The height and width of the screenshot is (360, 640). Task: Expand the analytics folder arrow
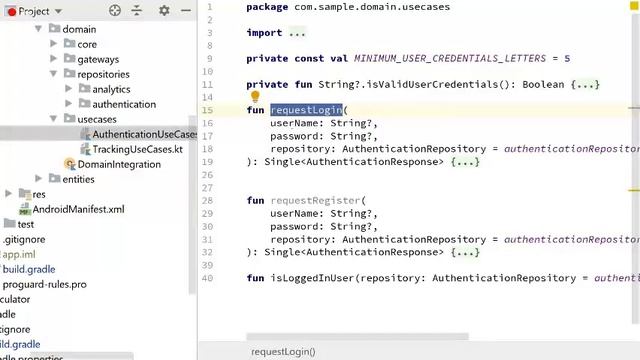(69, 88)
